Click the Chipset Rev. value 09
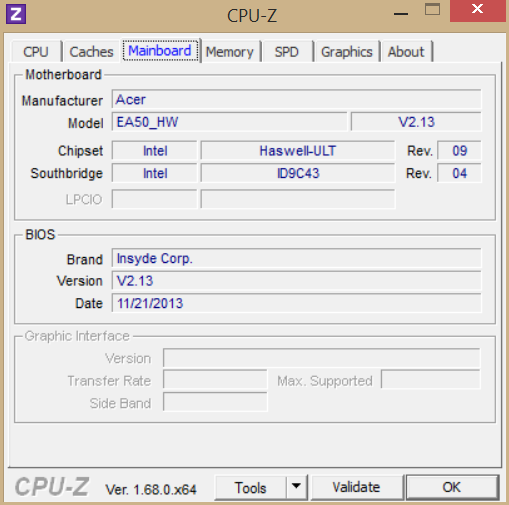 pyautogui.click(x=459, y=151)
